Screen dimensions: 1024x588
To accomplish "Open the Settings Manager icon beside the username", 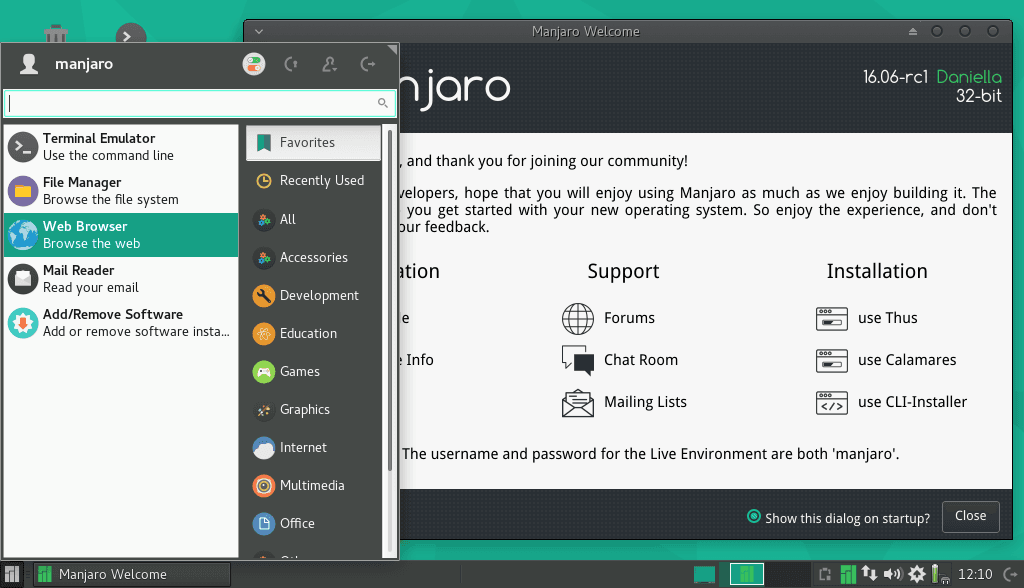I will pos(253,64).
